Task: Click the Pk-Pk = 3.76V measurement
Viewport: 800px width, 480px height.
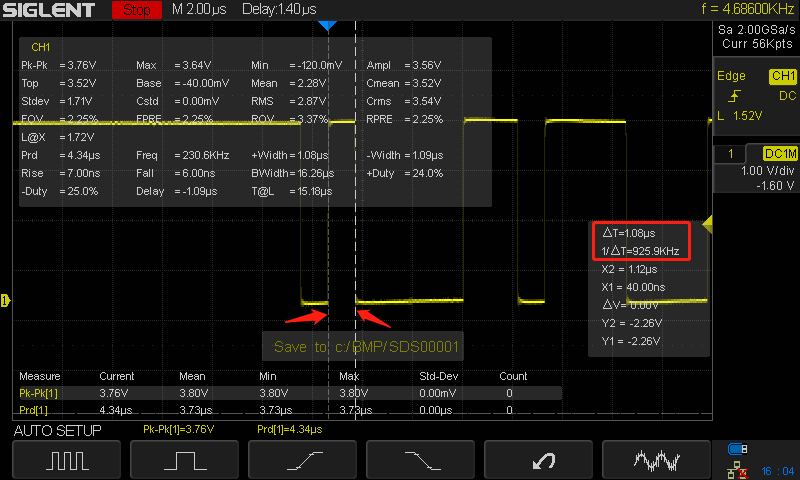Action: click(x=59, y=65)
